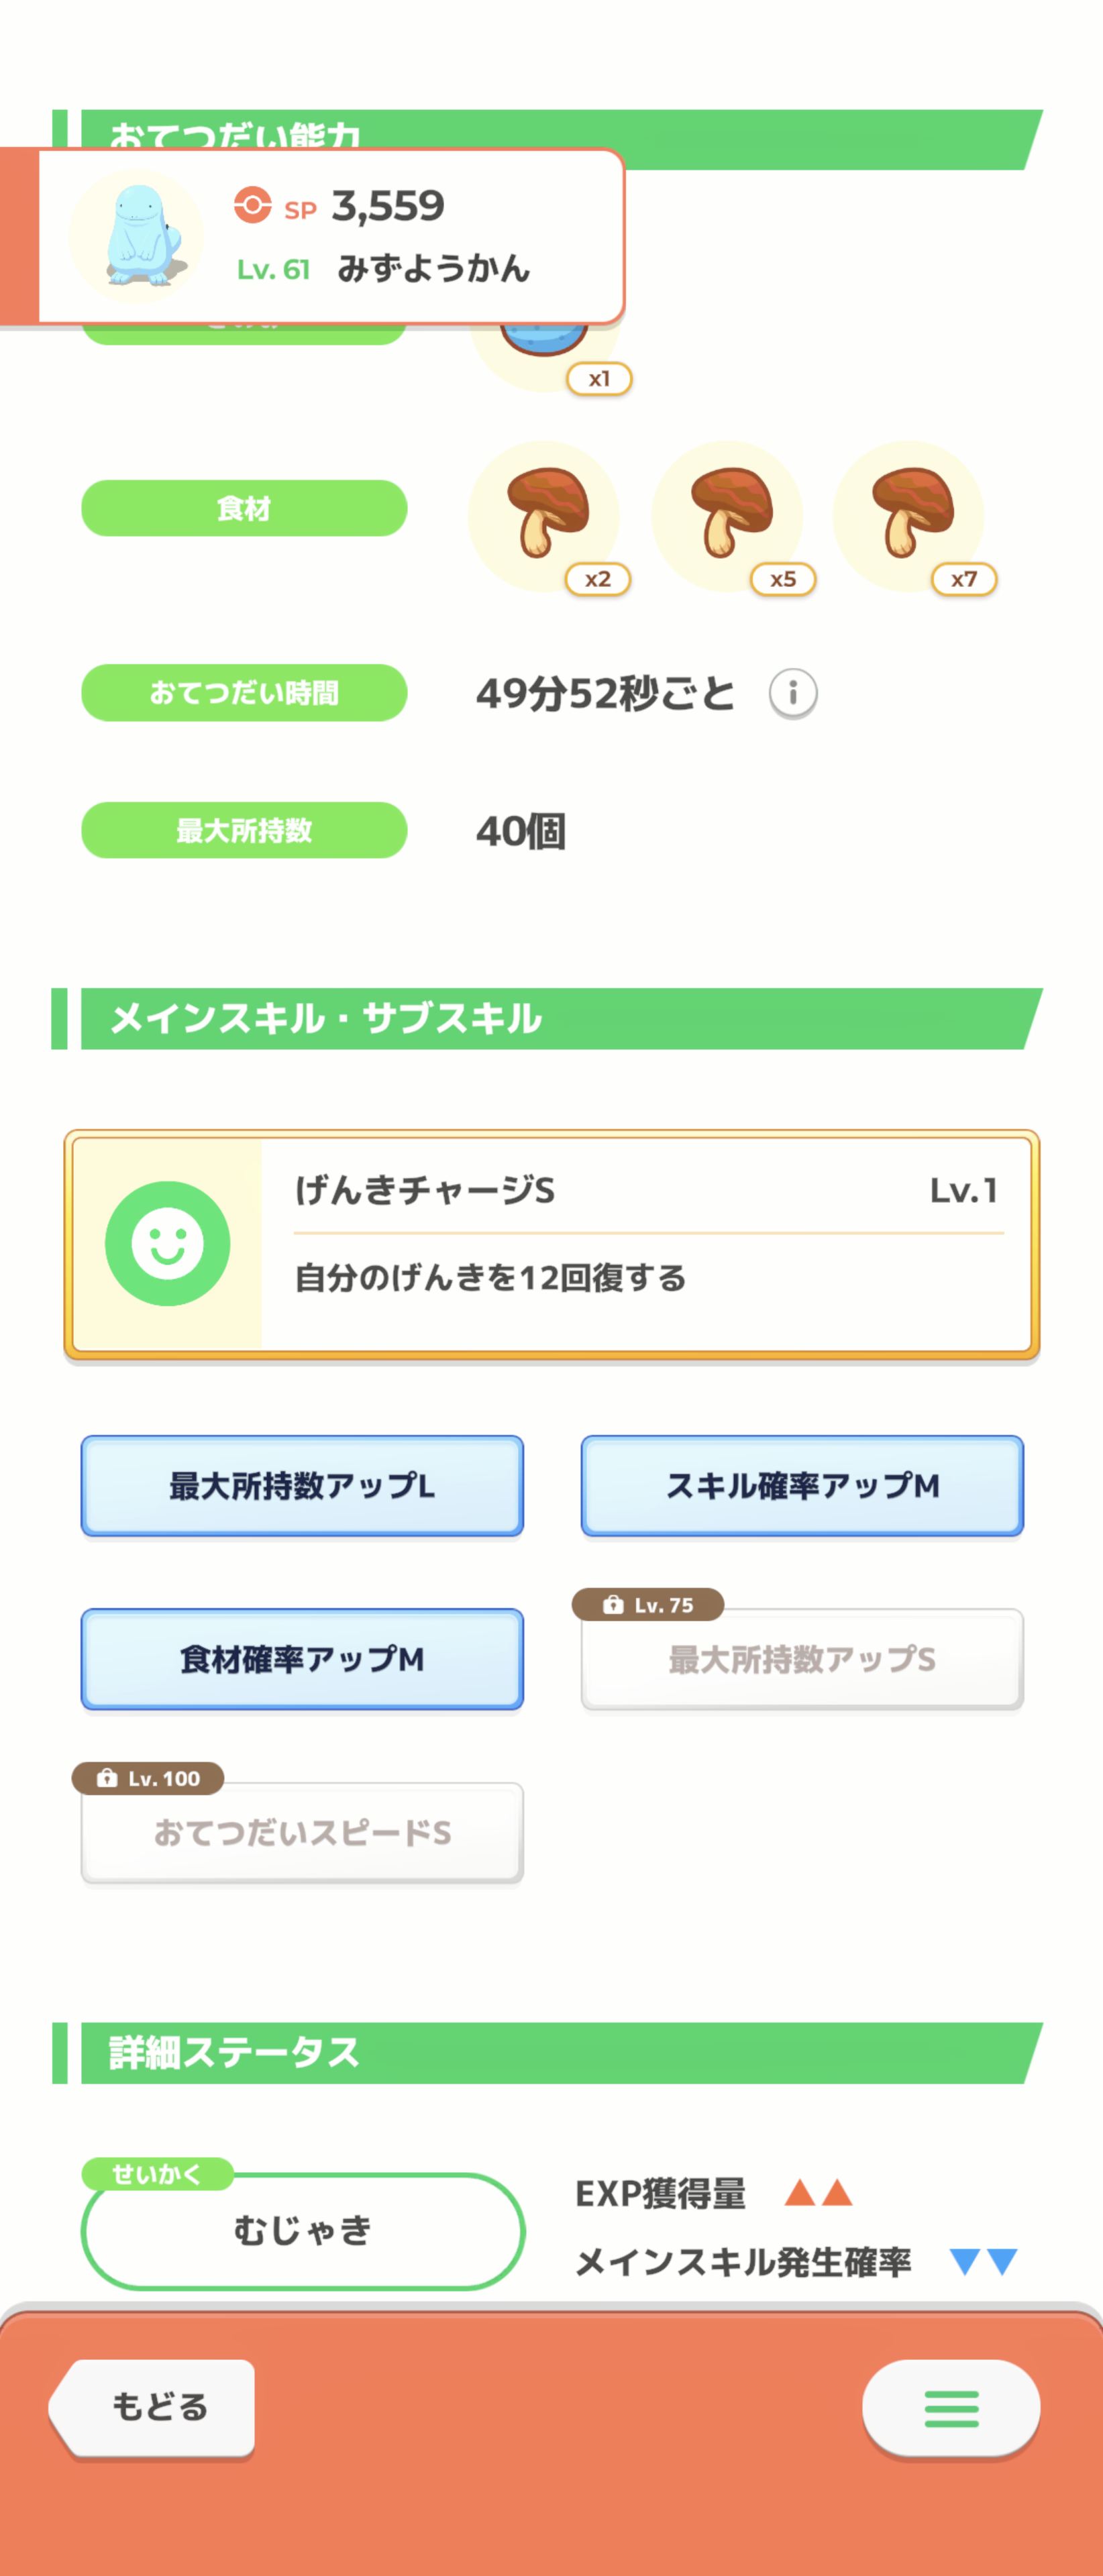1103x2576 pixels.
Task: Tap the red Poké Ball SP icon
Action: (252, 205)
